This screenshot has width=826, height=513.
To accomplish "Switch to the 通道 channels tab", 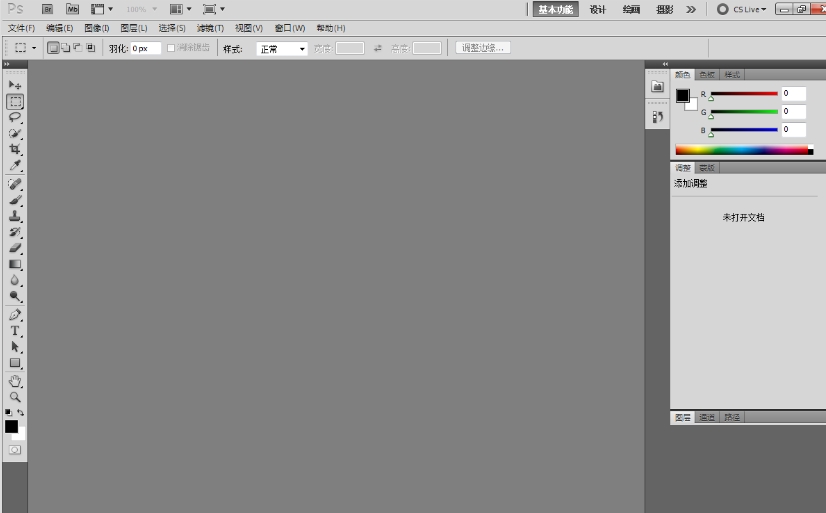I will pyautogui.click(x=707, y=417).
